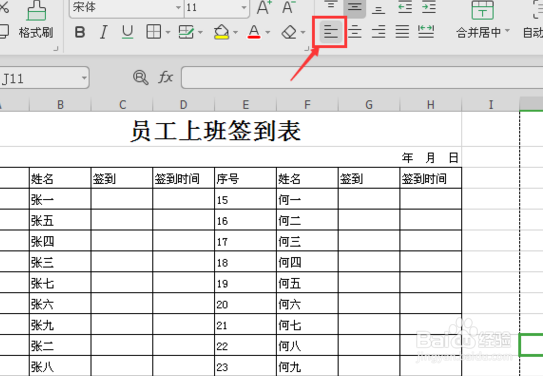Click the clipboard group dialog launcher corner
543x376 pixels.
point(56,48)
